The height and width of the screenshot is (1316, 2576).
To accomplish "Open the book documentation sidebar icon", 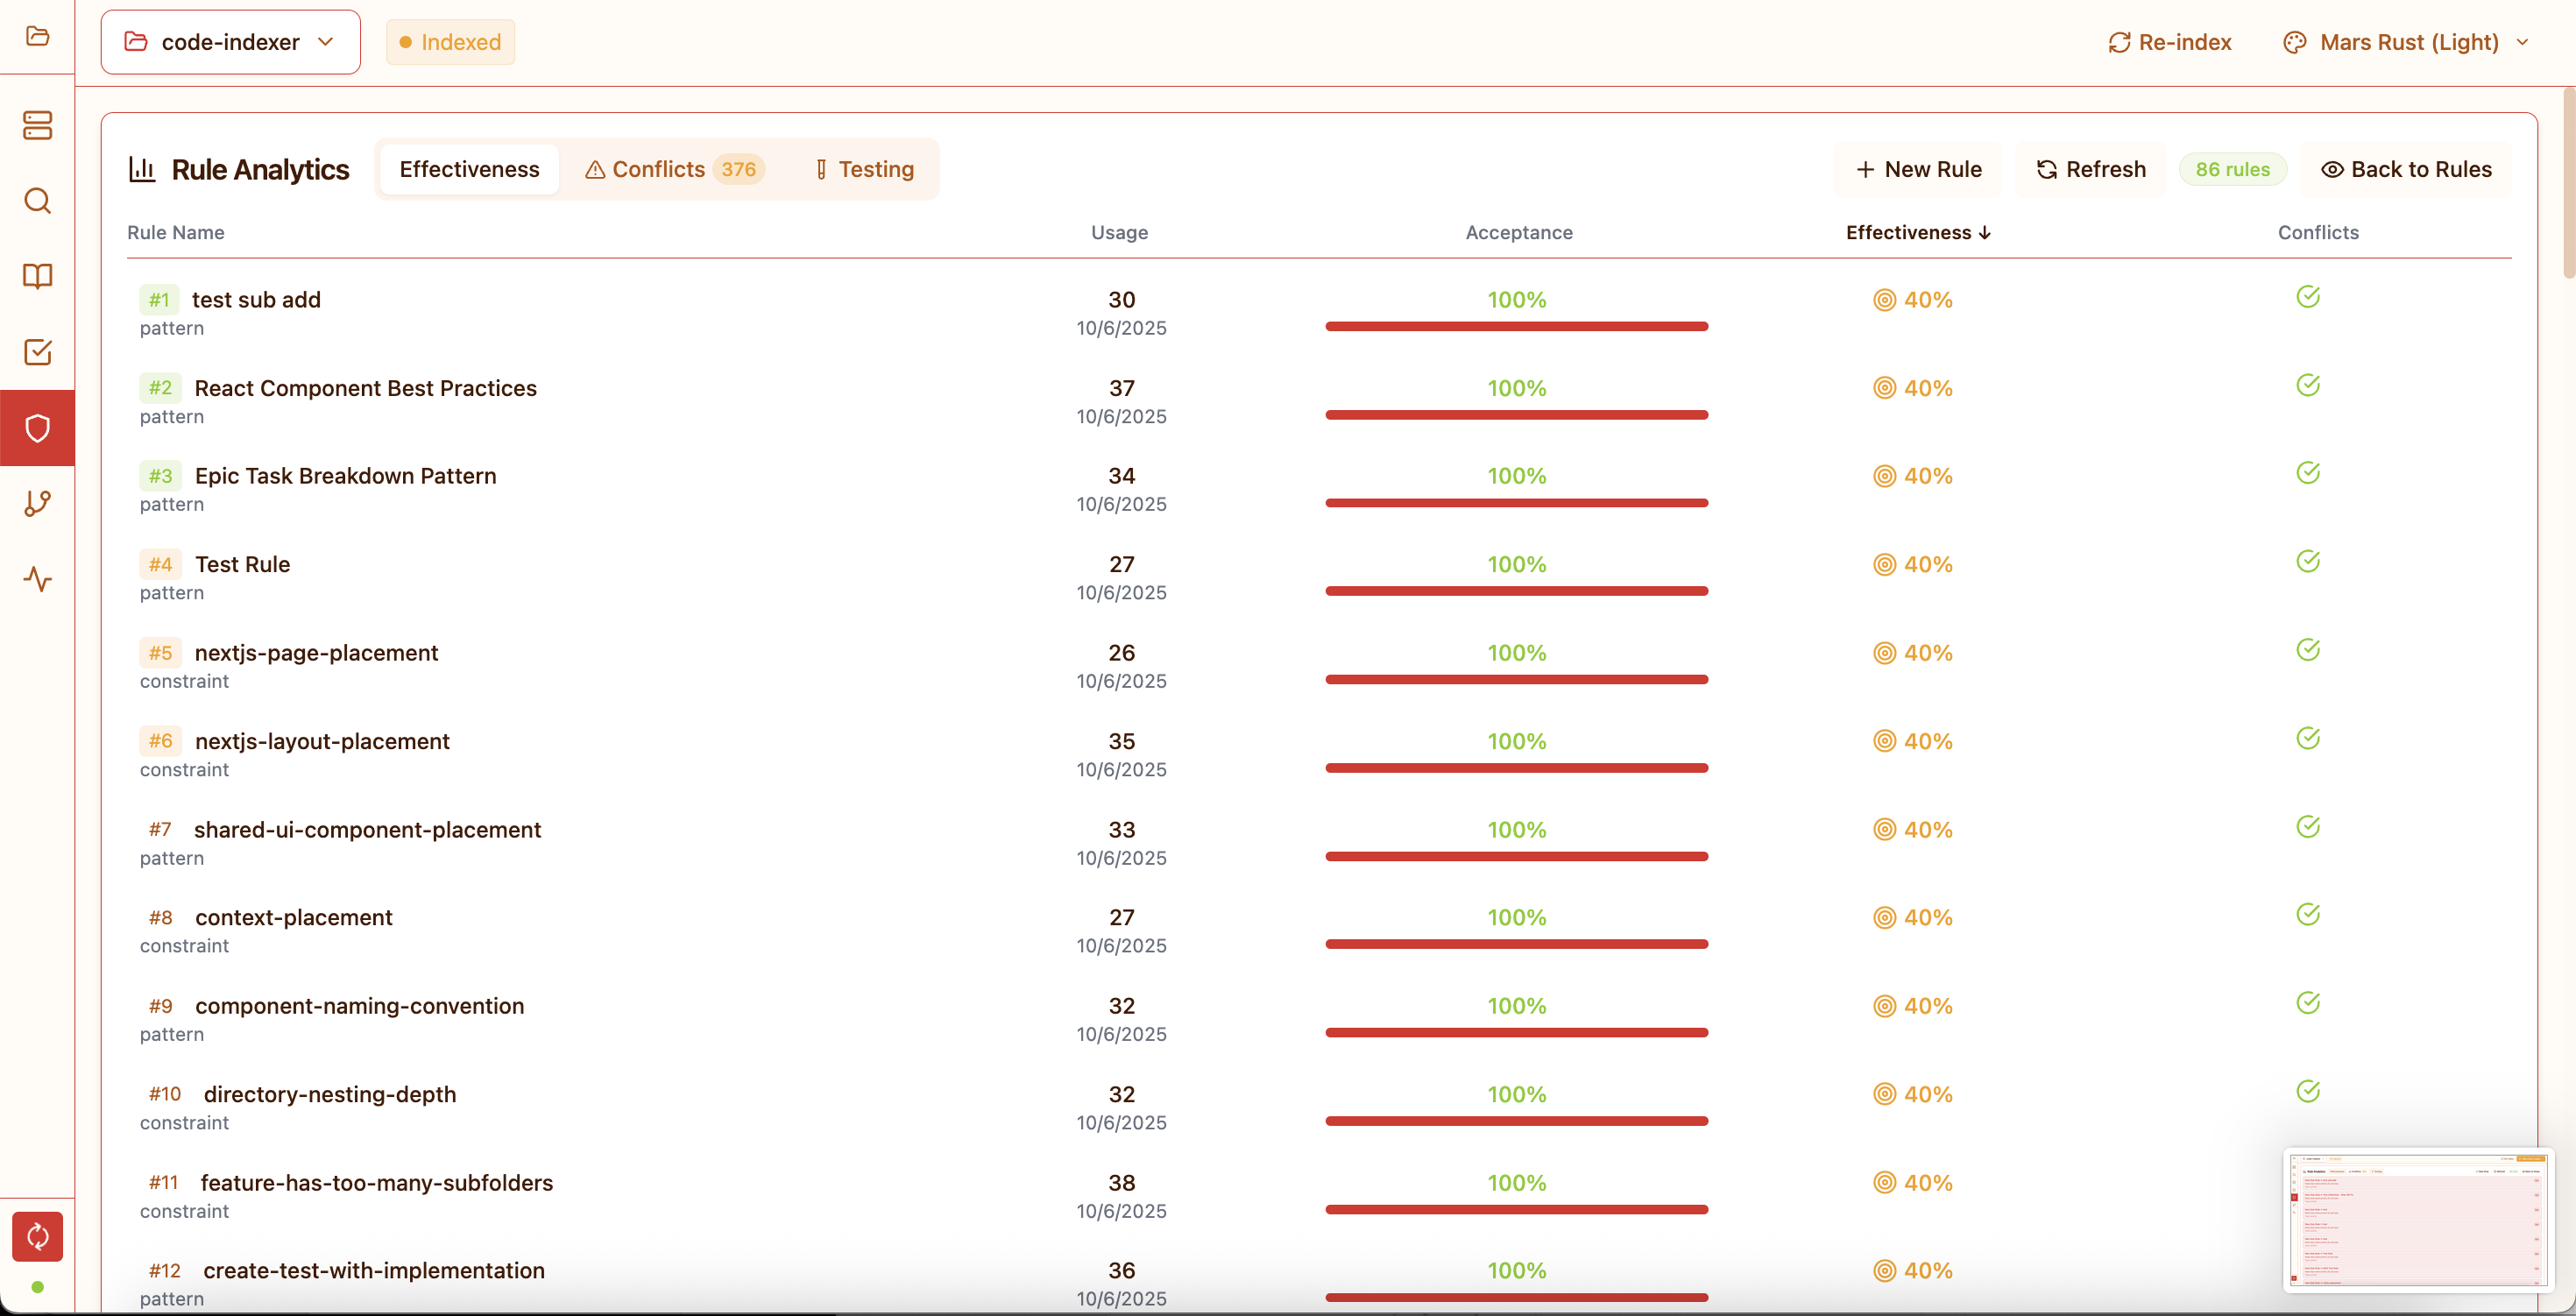I will click(x=37, y=276).
